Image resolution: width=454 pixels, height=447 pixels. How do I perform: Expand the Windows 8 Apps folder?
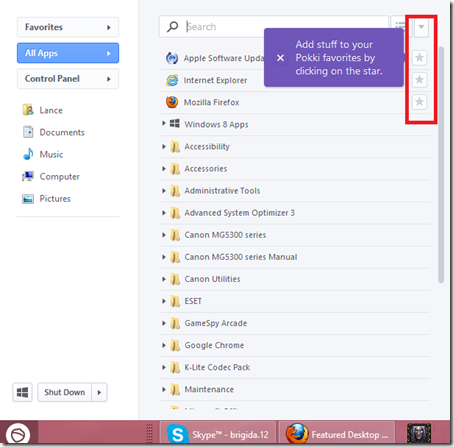[164, 124]
